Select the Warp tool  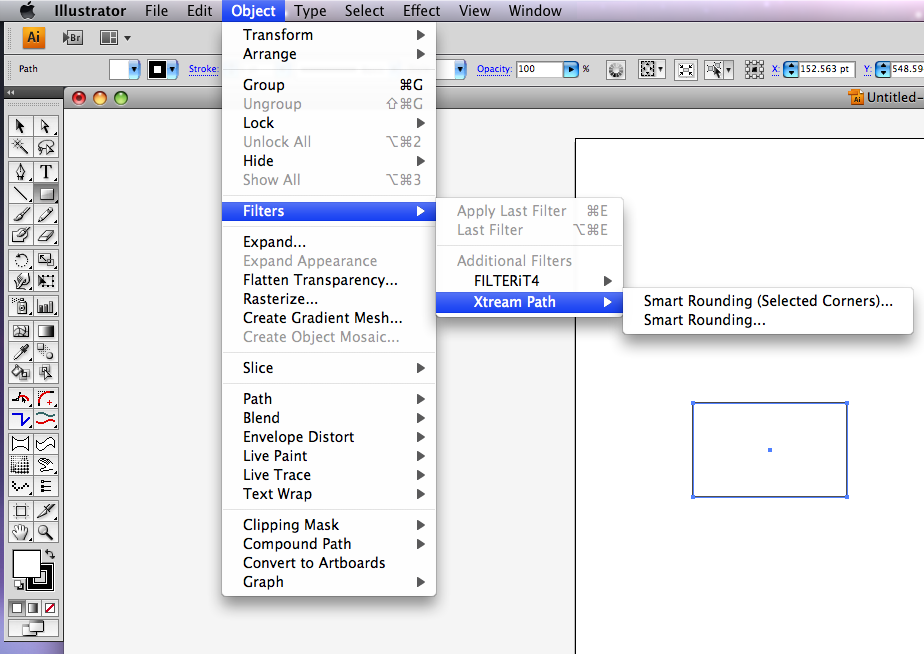(x=21, y=281)
